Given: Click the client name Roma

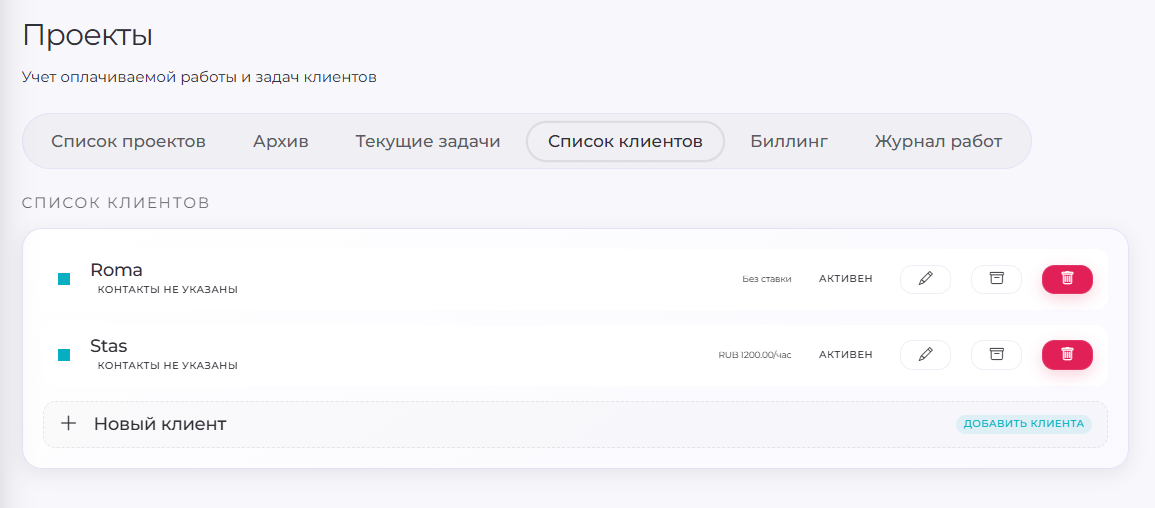Looking at the screenshot, I should click(x=116, y=269).
